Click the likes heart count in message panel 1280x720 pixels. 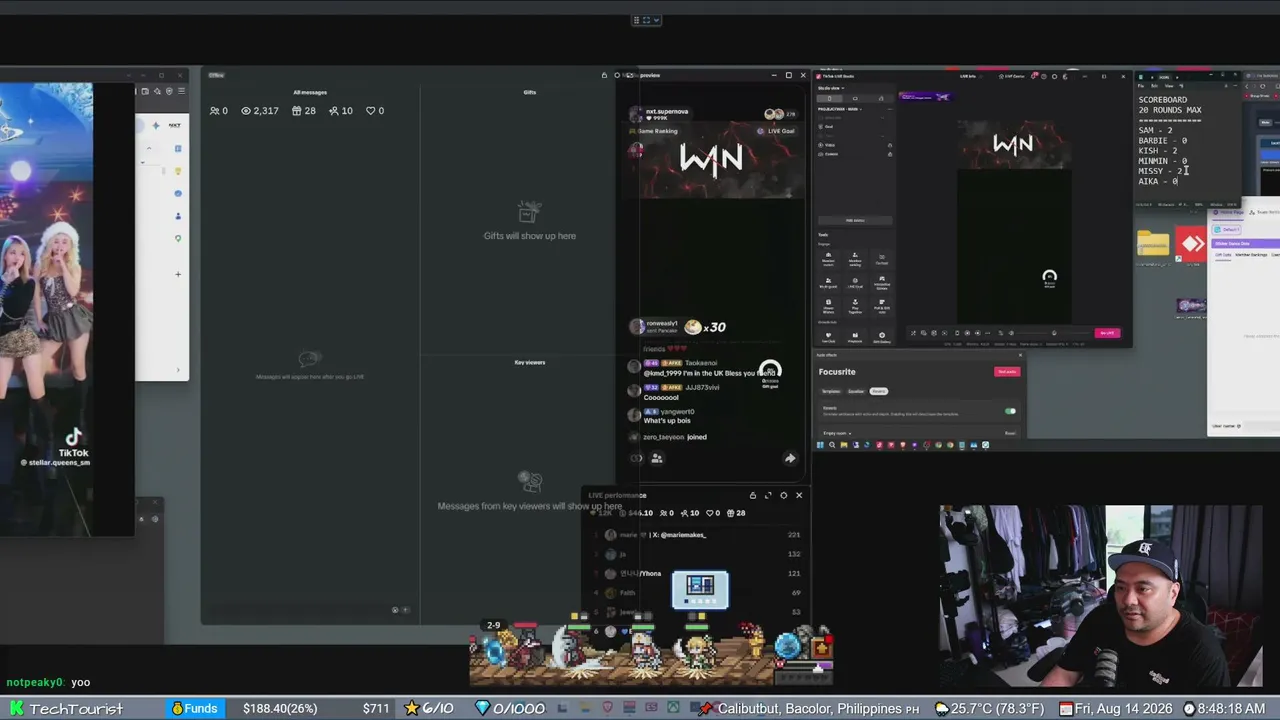[375, 111]
